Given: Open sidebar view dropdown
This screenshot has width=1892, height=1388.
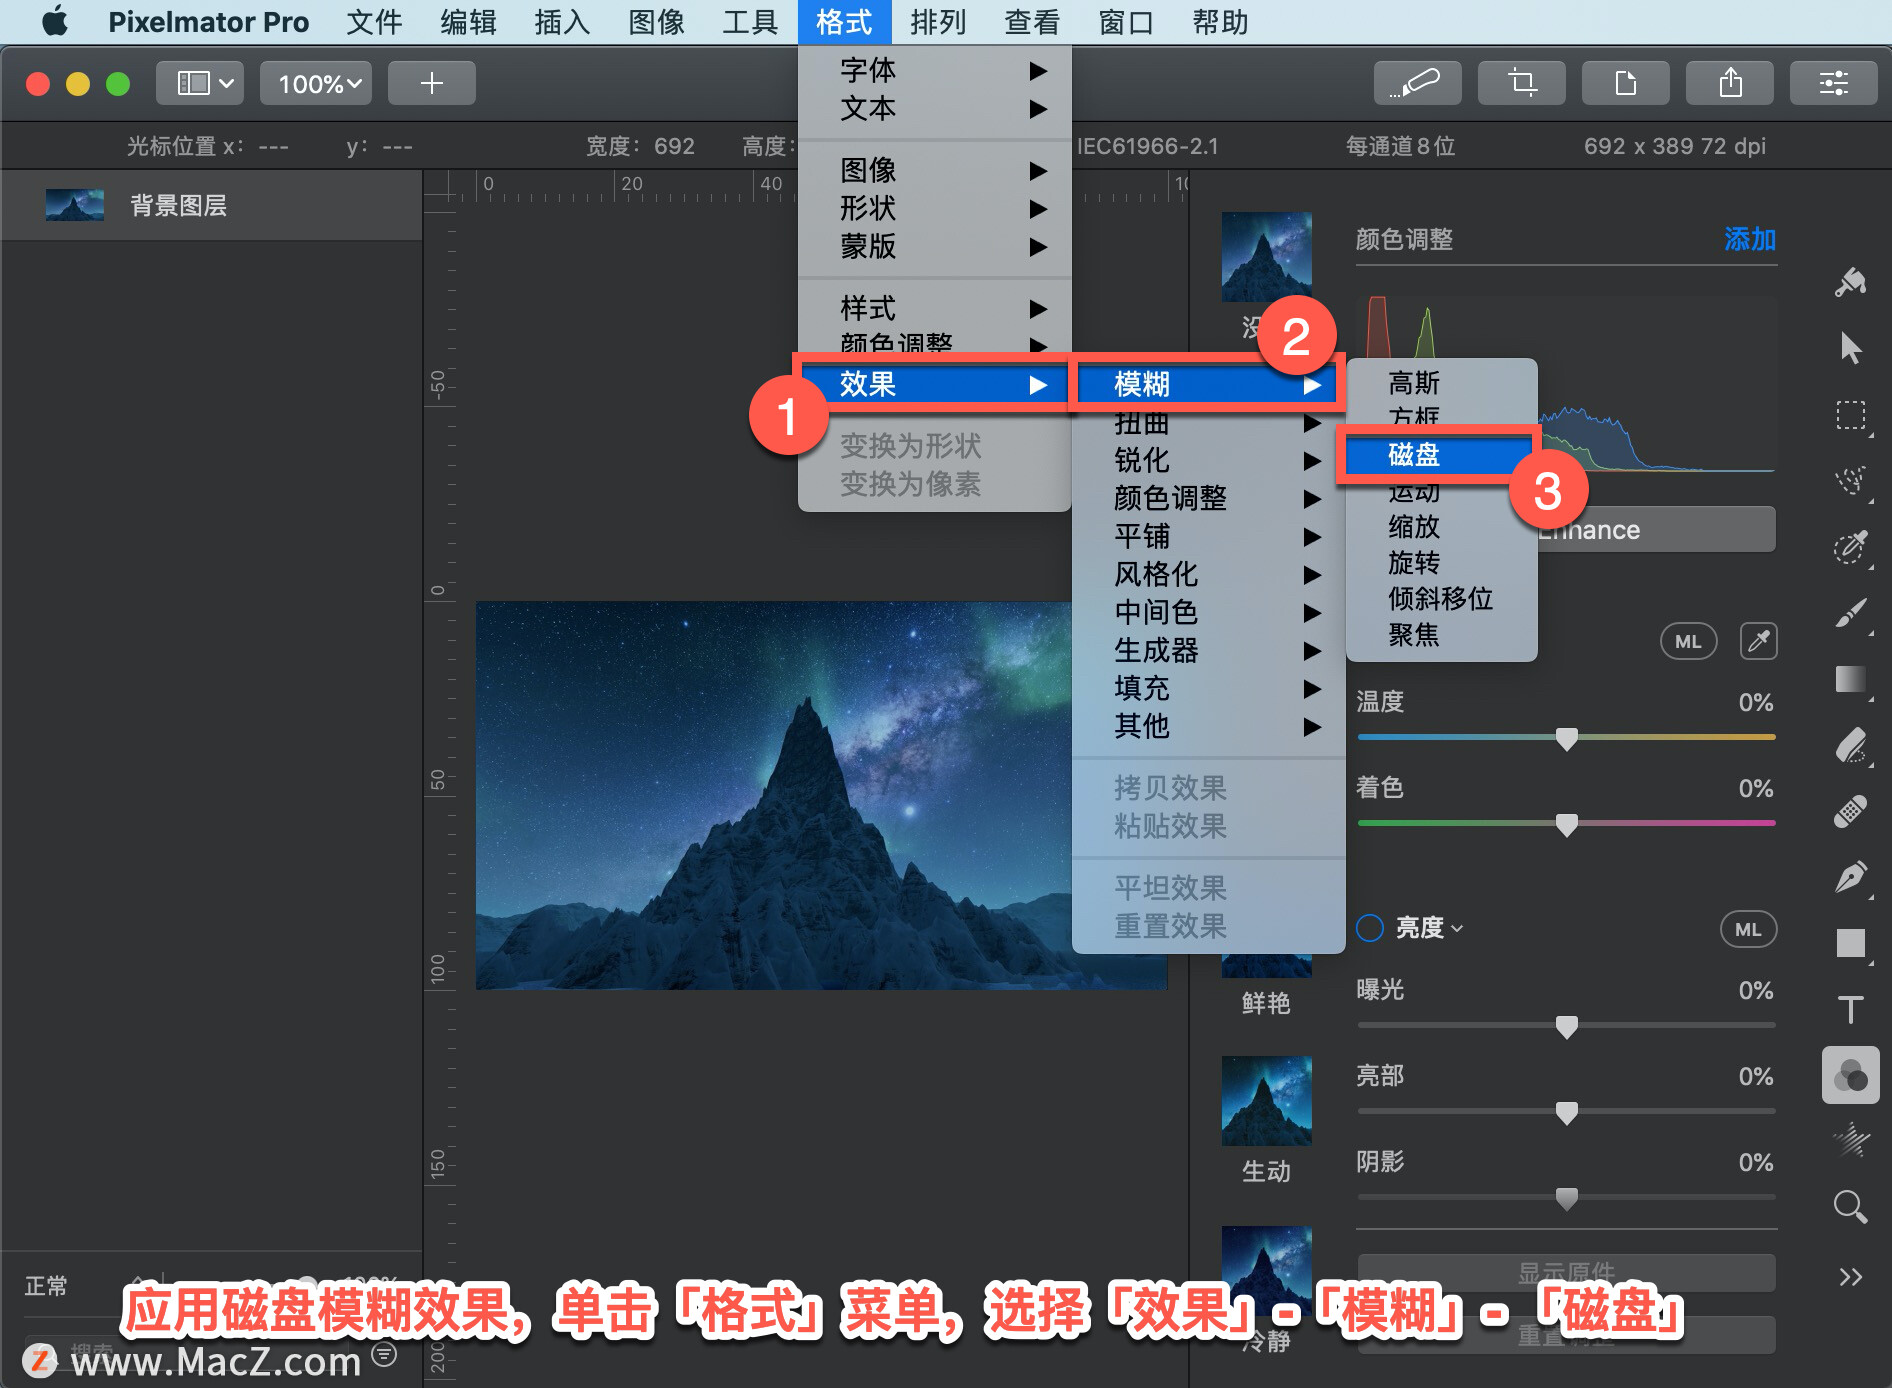Looking at the screenshot, I should [200, 83].
